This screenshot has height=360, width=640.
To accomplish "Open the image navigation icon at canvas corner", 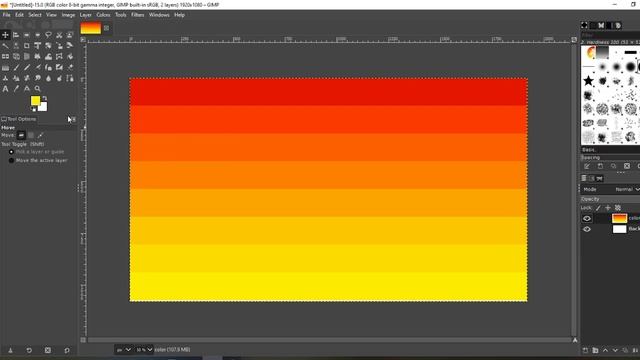I will click(575, 340).
